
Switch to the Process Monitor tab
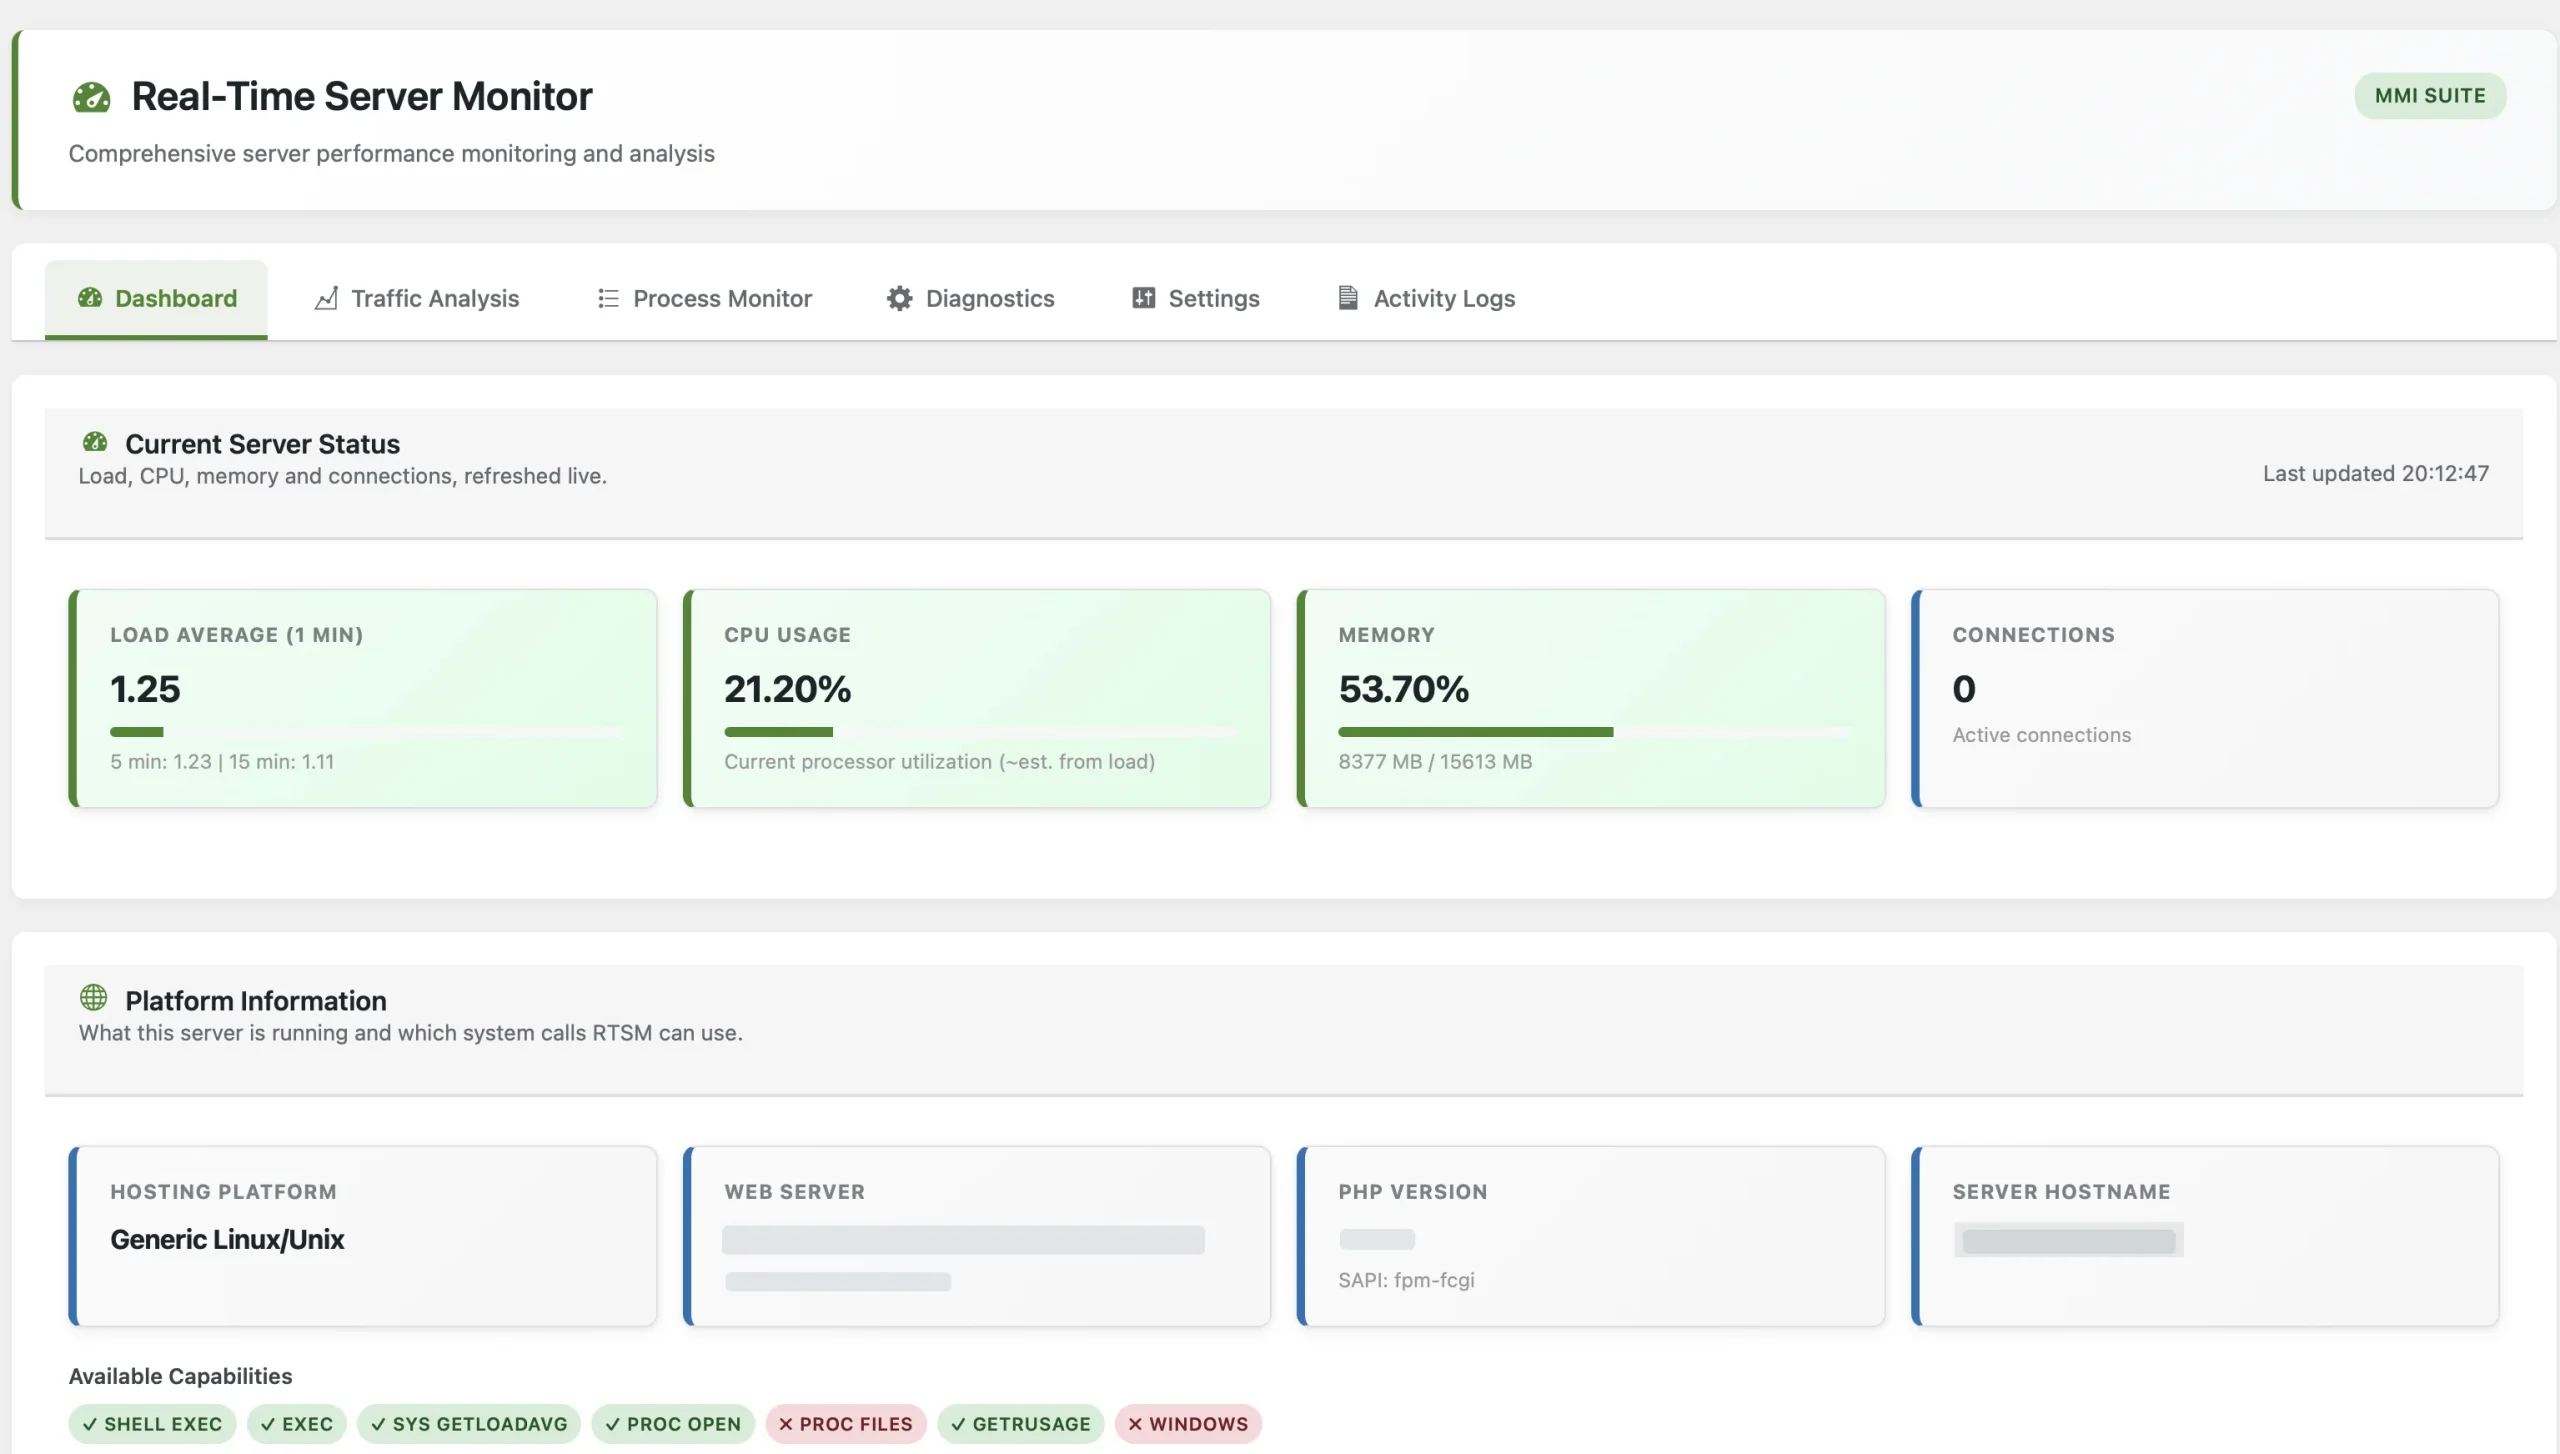(x=704, y=298)
